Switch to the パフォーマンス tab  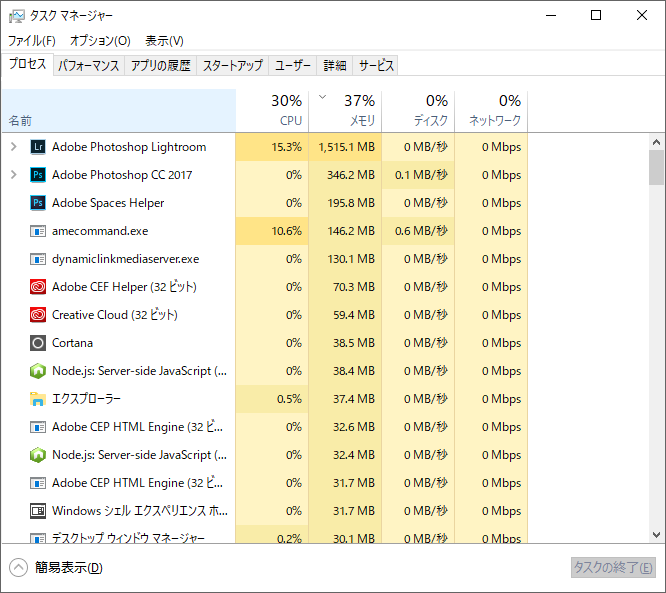coord(89,65)
